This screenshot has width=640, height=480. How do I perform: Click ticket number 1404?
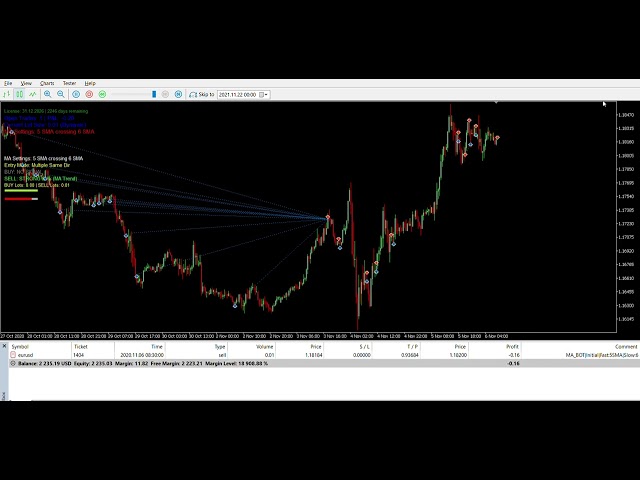(78, 355)
